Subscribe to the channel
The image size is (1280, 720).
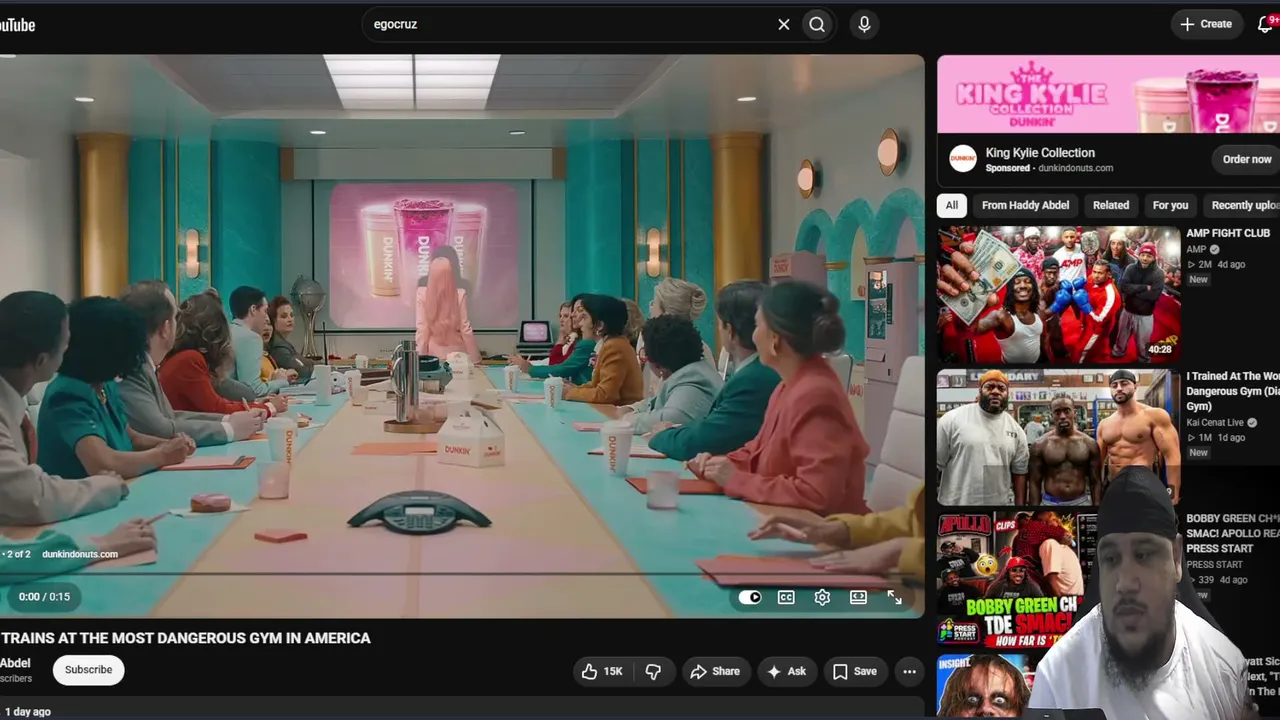click(88, 670)
